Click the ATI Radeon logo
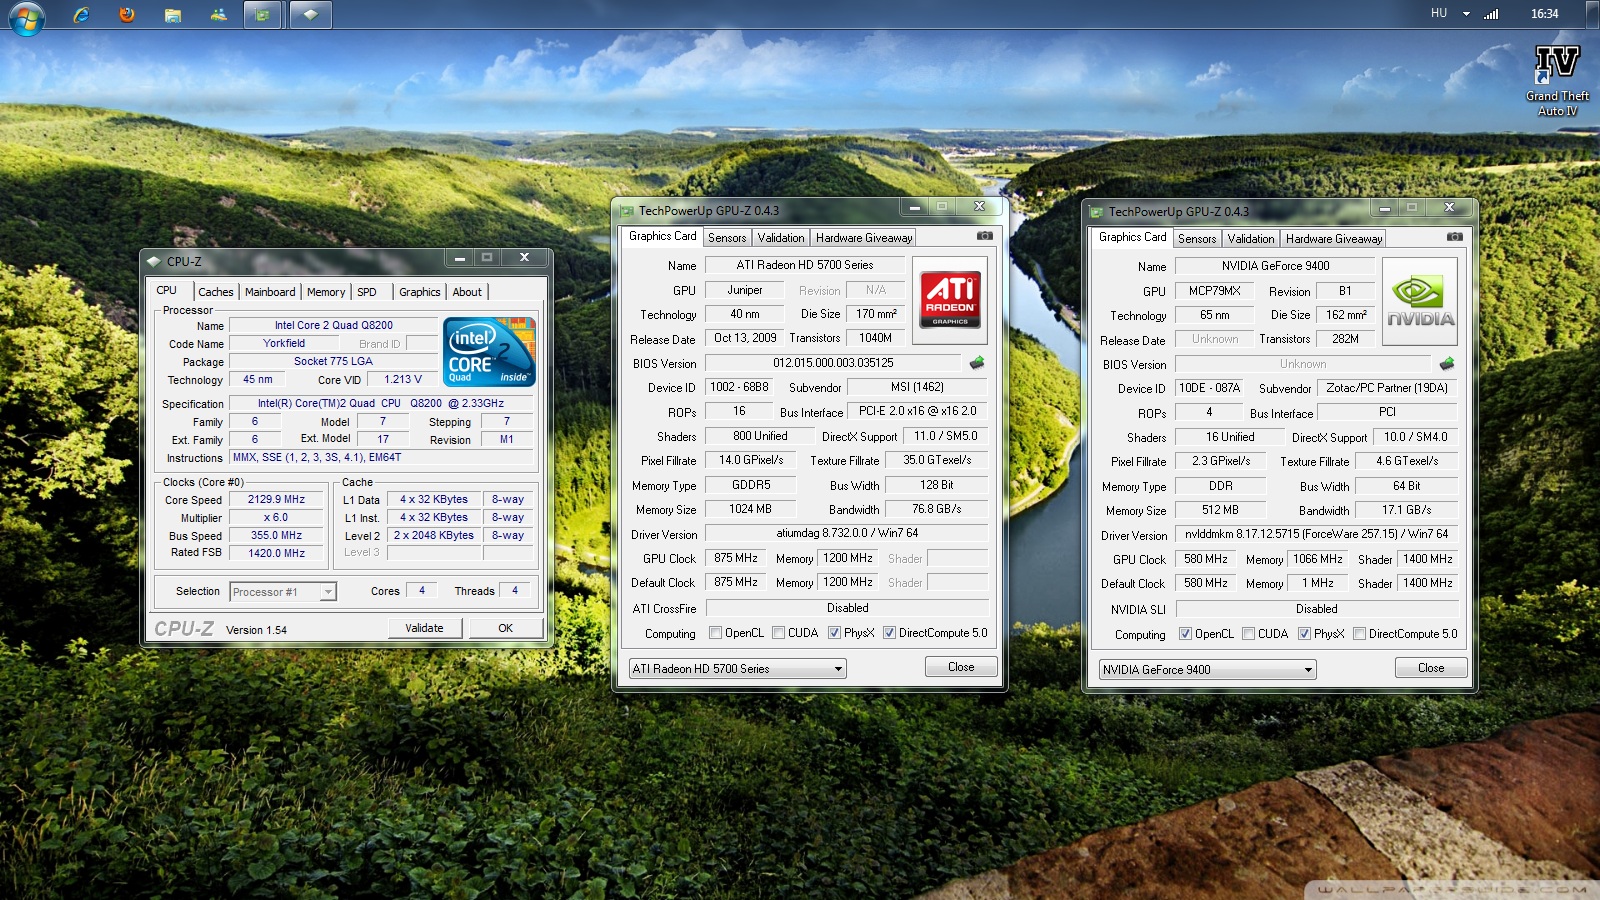 [950, 299]
